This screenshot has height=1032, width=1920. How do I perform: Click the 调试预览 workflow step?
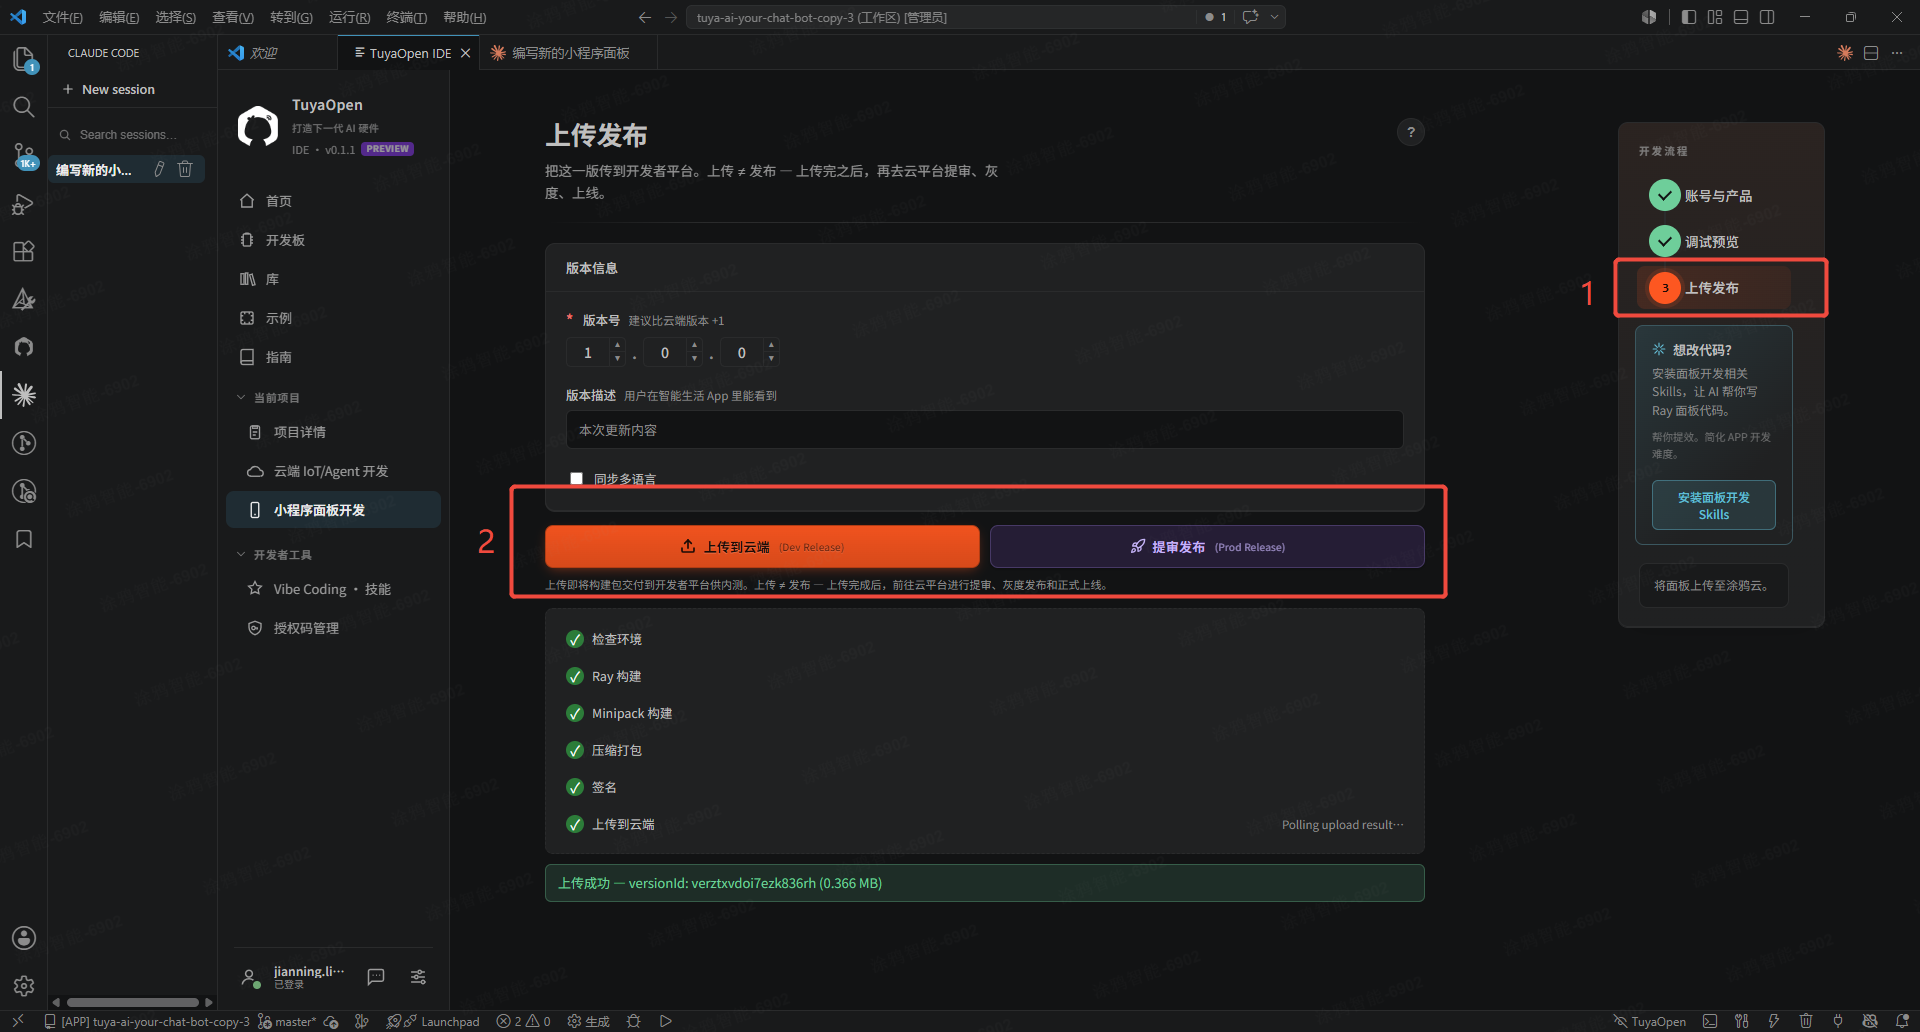pos(1695,241)
